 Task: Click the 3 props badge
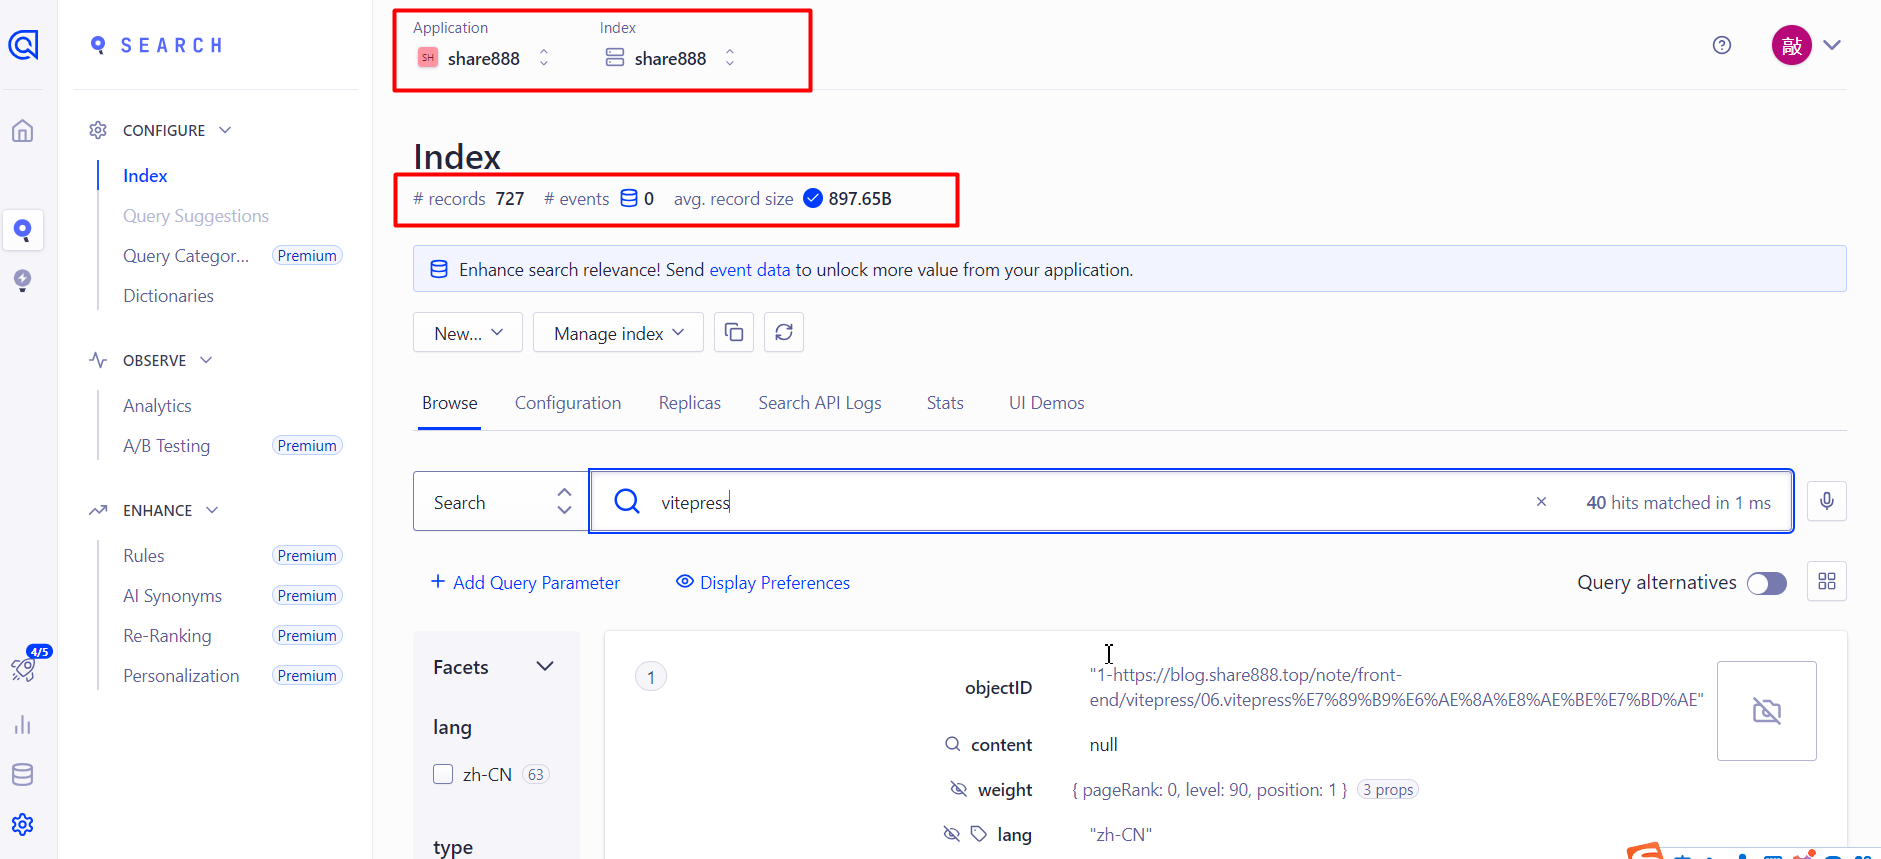(x=1388, y=790)
